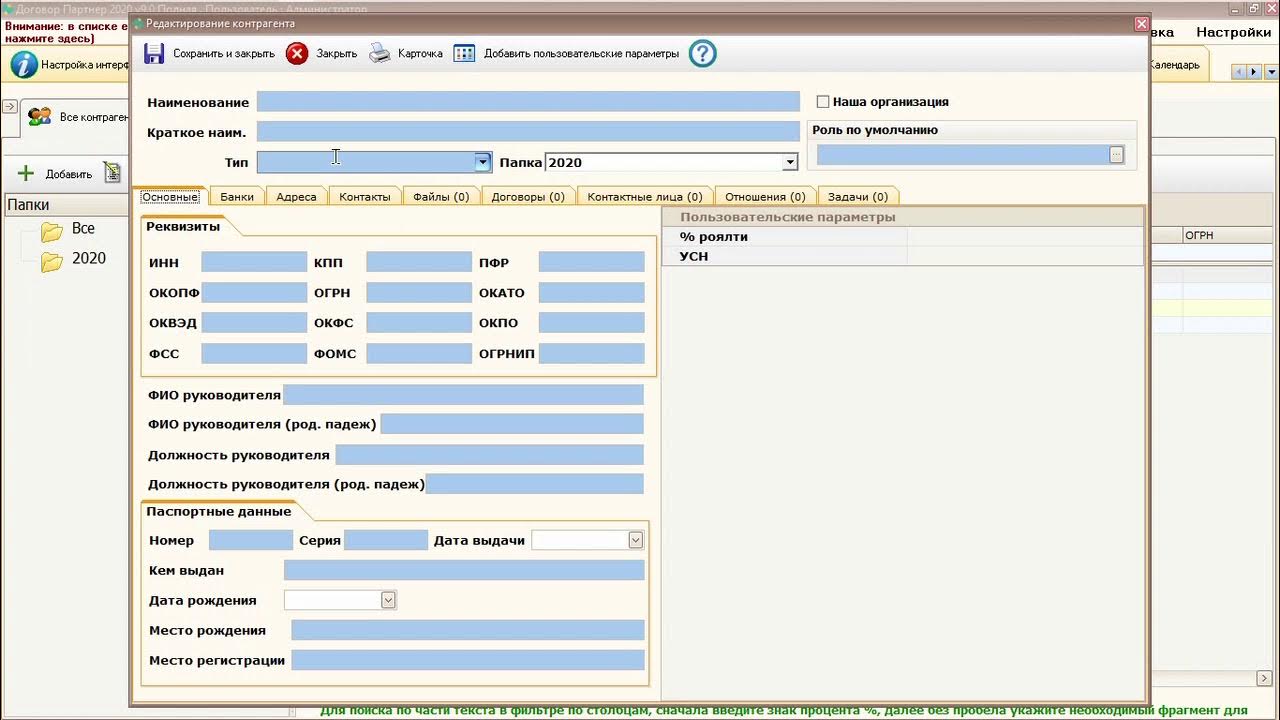Click the КПП input field
Screen dimensions: 1280x720
click(x=418, y=262)
